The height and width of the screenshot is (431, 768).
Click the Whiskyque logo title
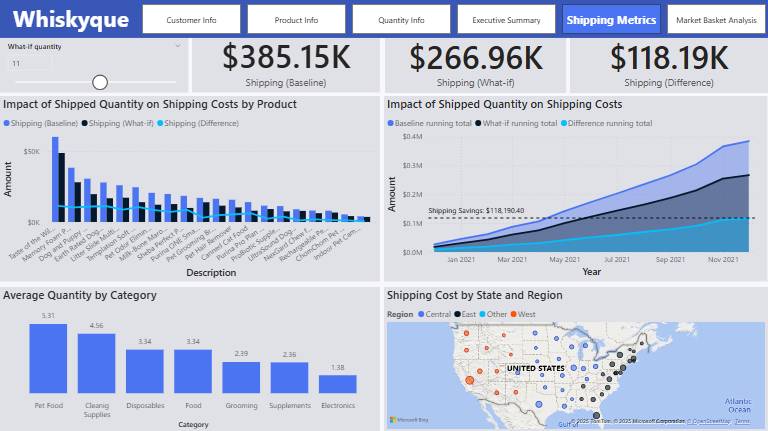[x=71, y=20]
